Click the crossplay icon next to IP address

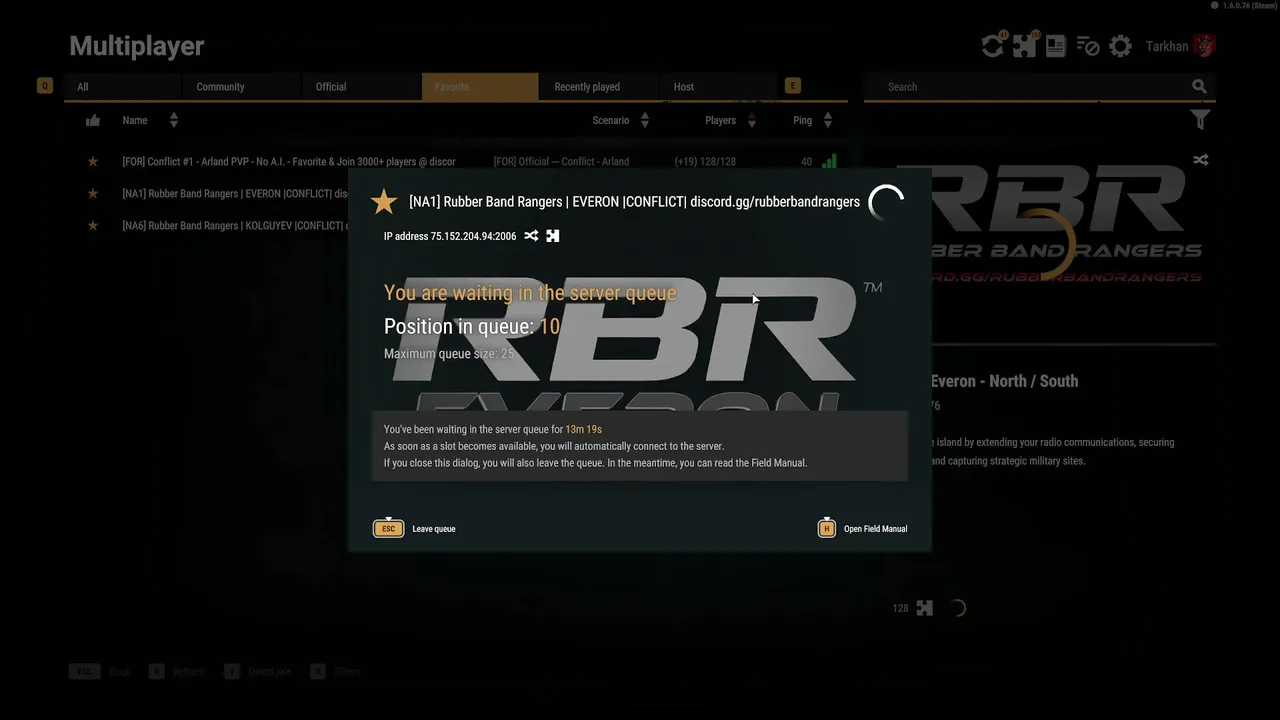(x=531, y=236)
